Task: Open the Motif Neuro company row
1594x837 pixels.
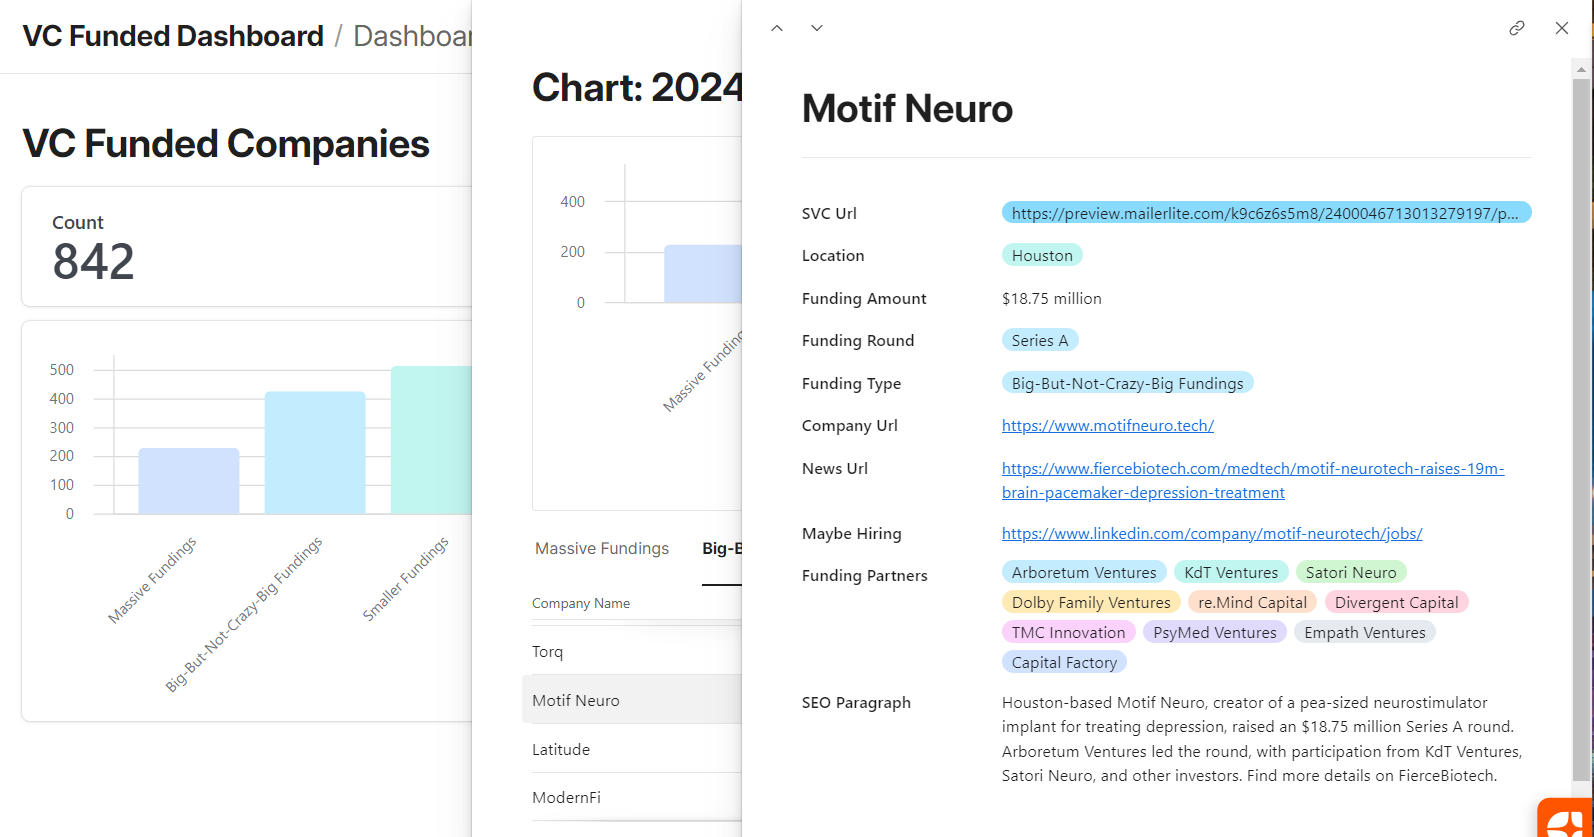Action: (x=632, y=700)
